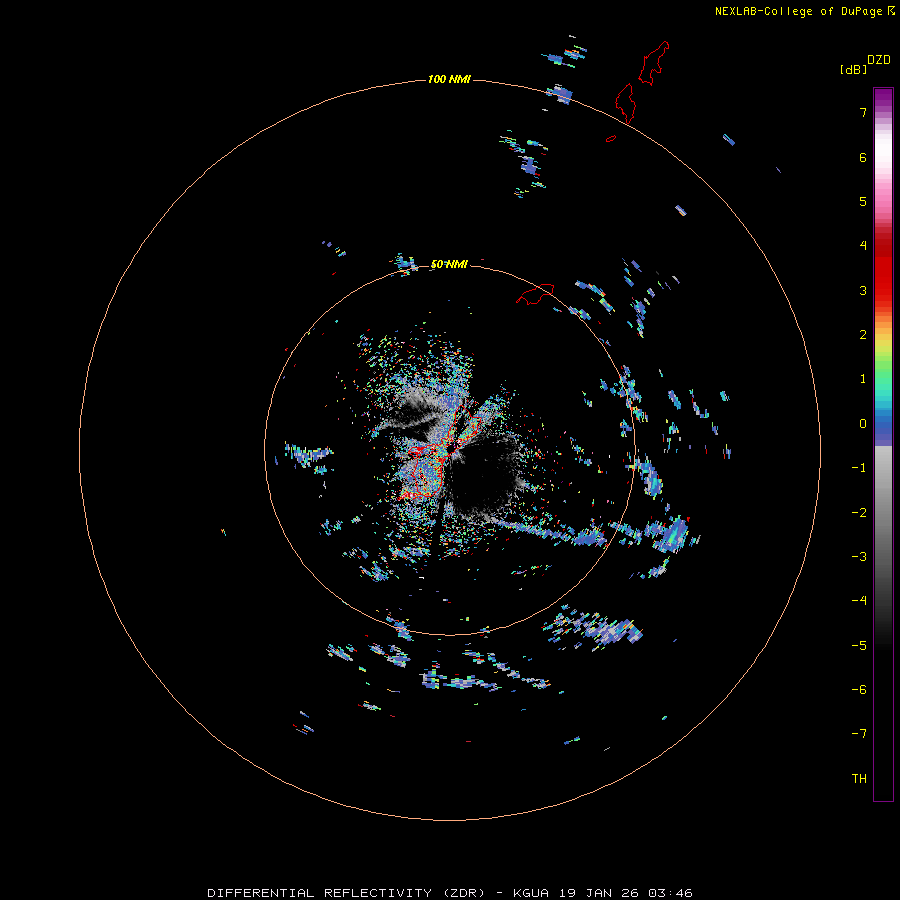Click the 2 value on the color scale
The height and width of the screenshot is (900, 900).
tap(863, 335)
